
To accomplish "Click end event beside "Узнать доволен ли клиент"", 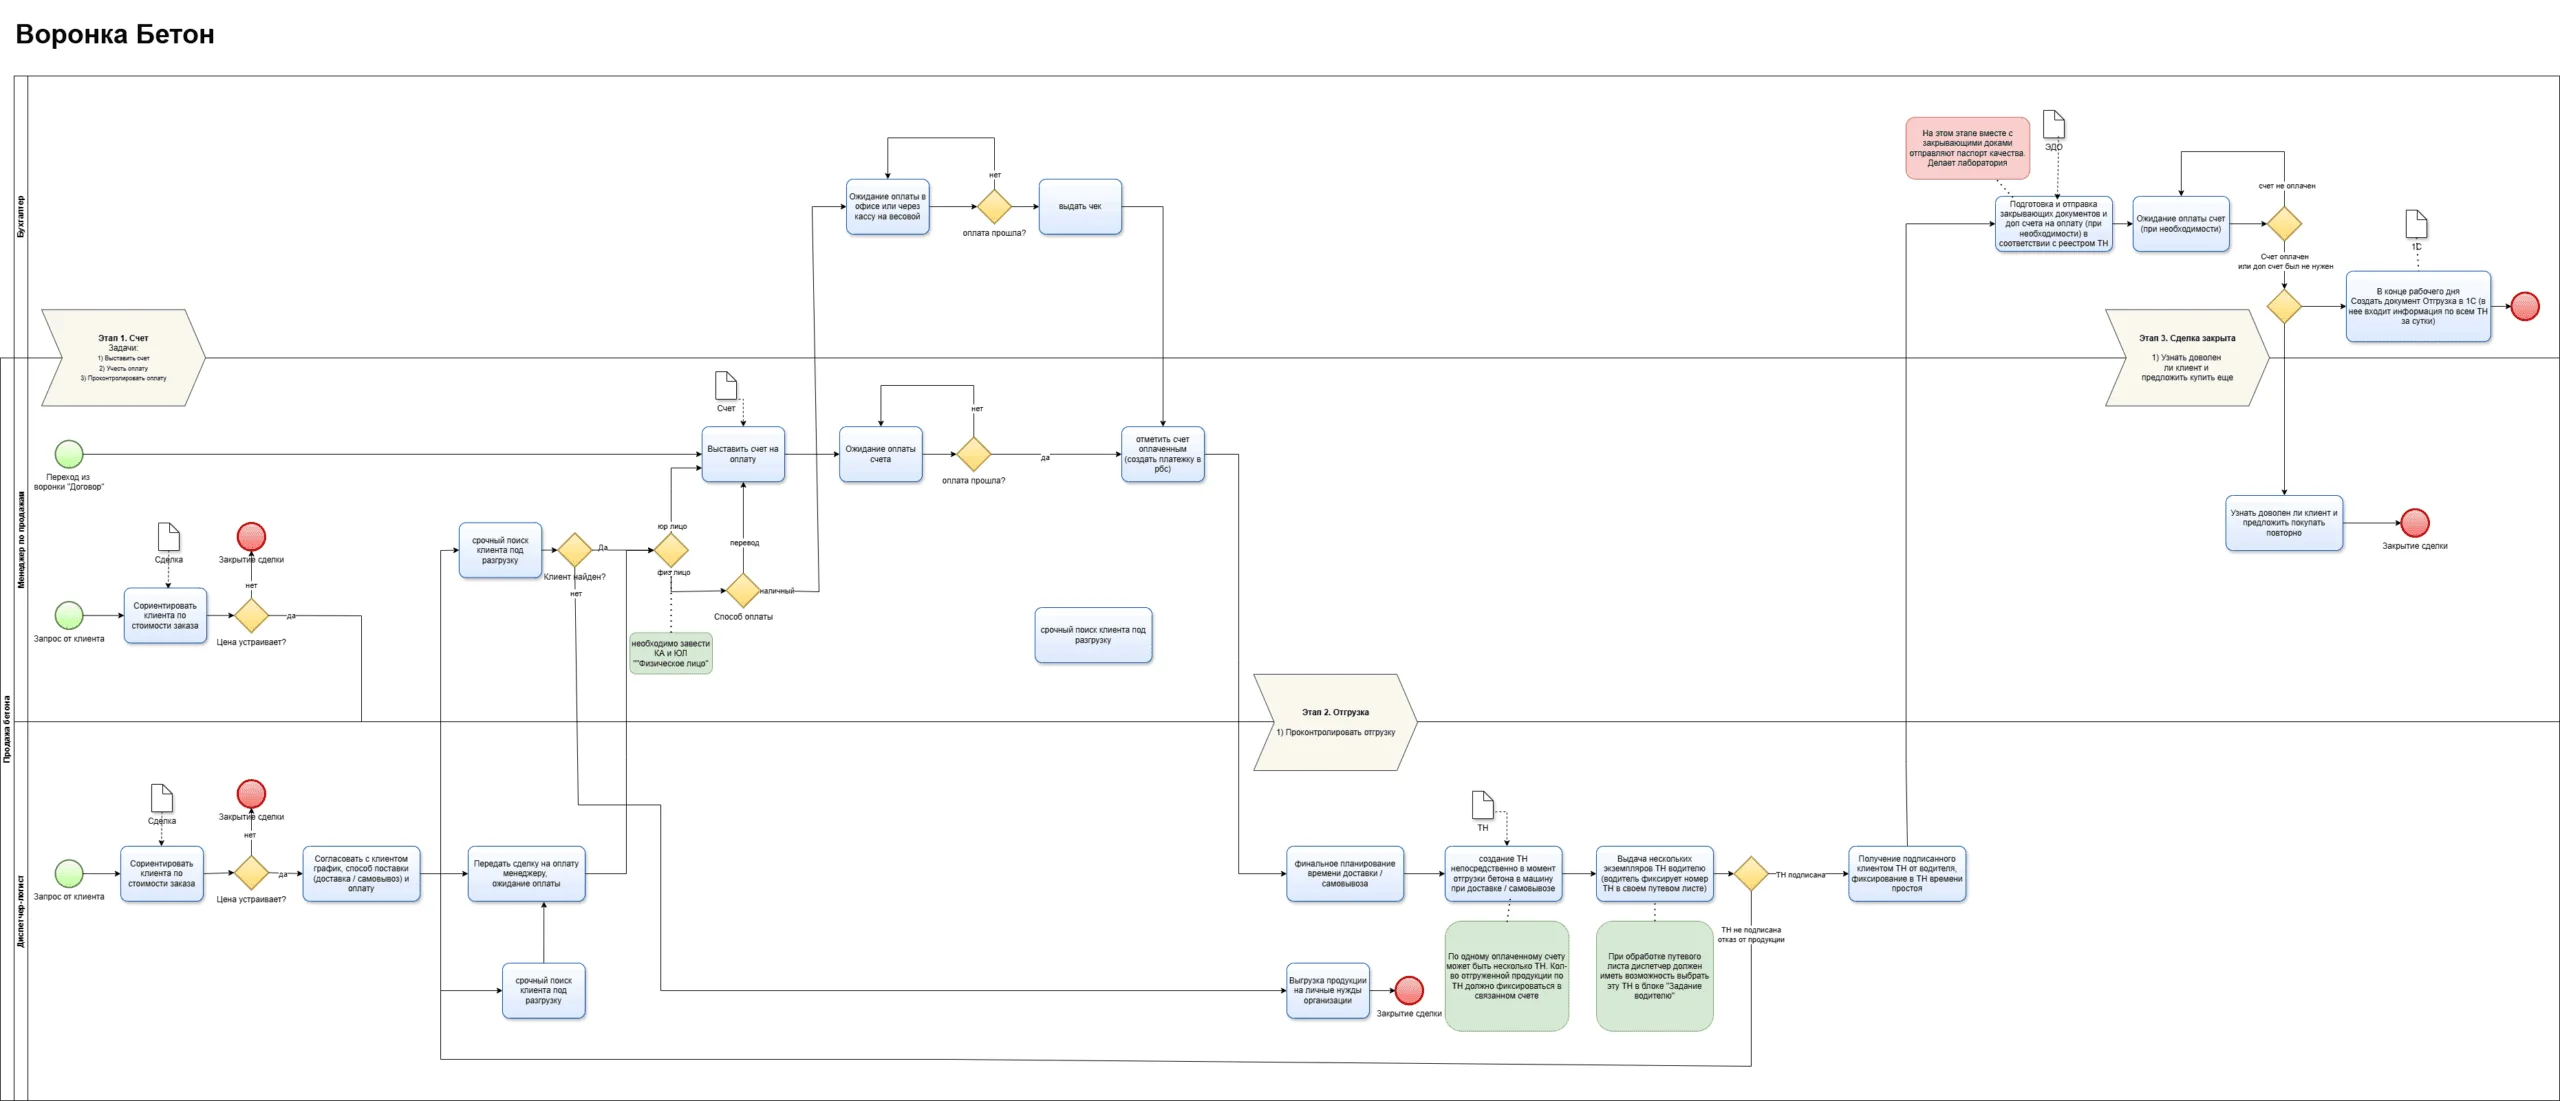I will click(x=2415, y=523).
